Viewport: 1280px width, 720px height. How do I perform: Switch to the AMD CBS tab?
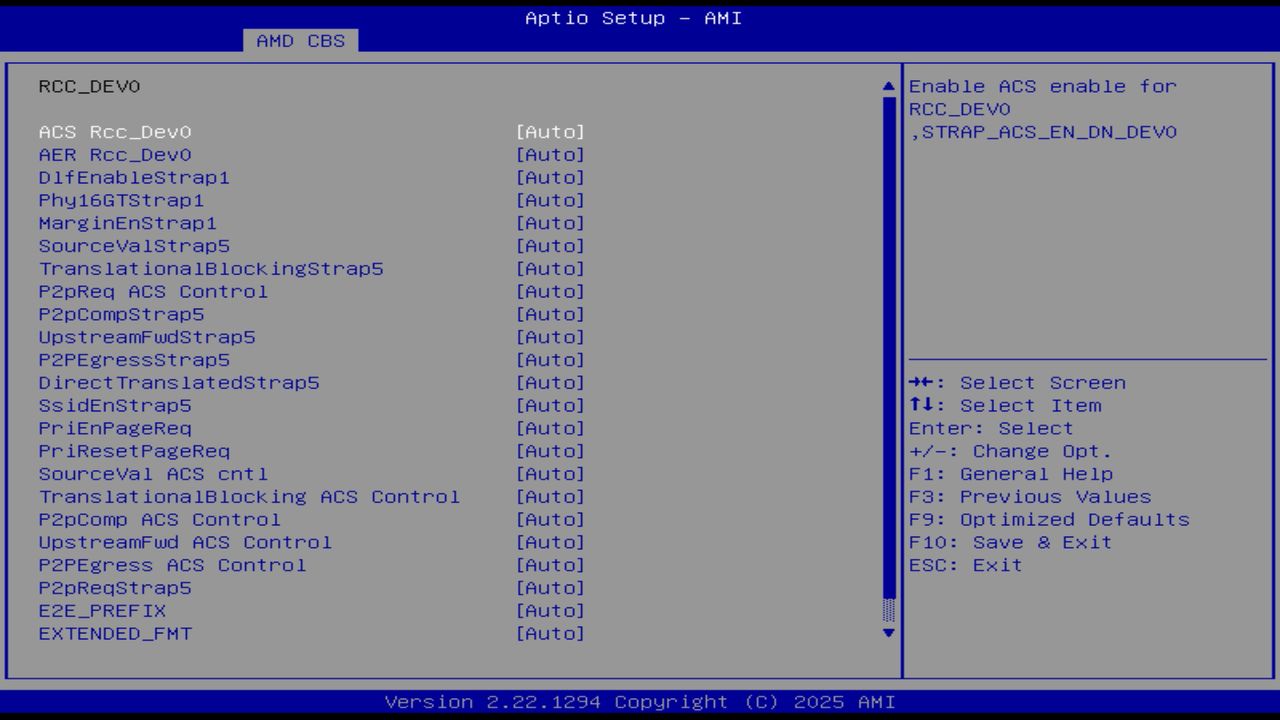tap(299, 41)
